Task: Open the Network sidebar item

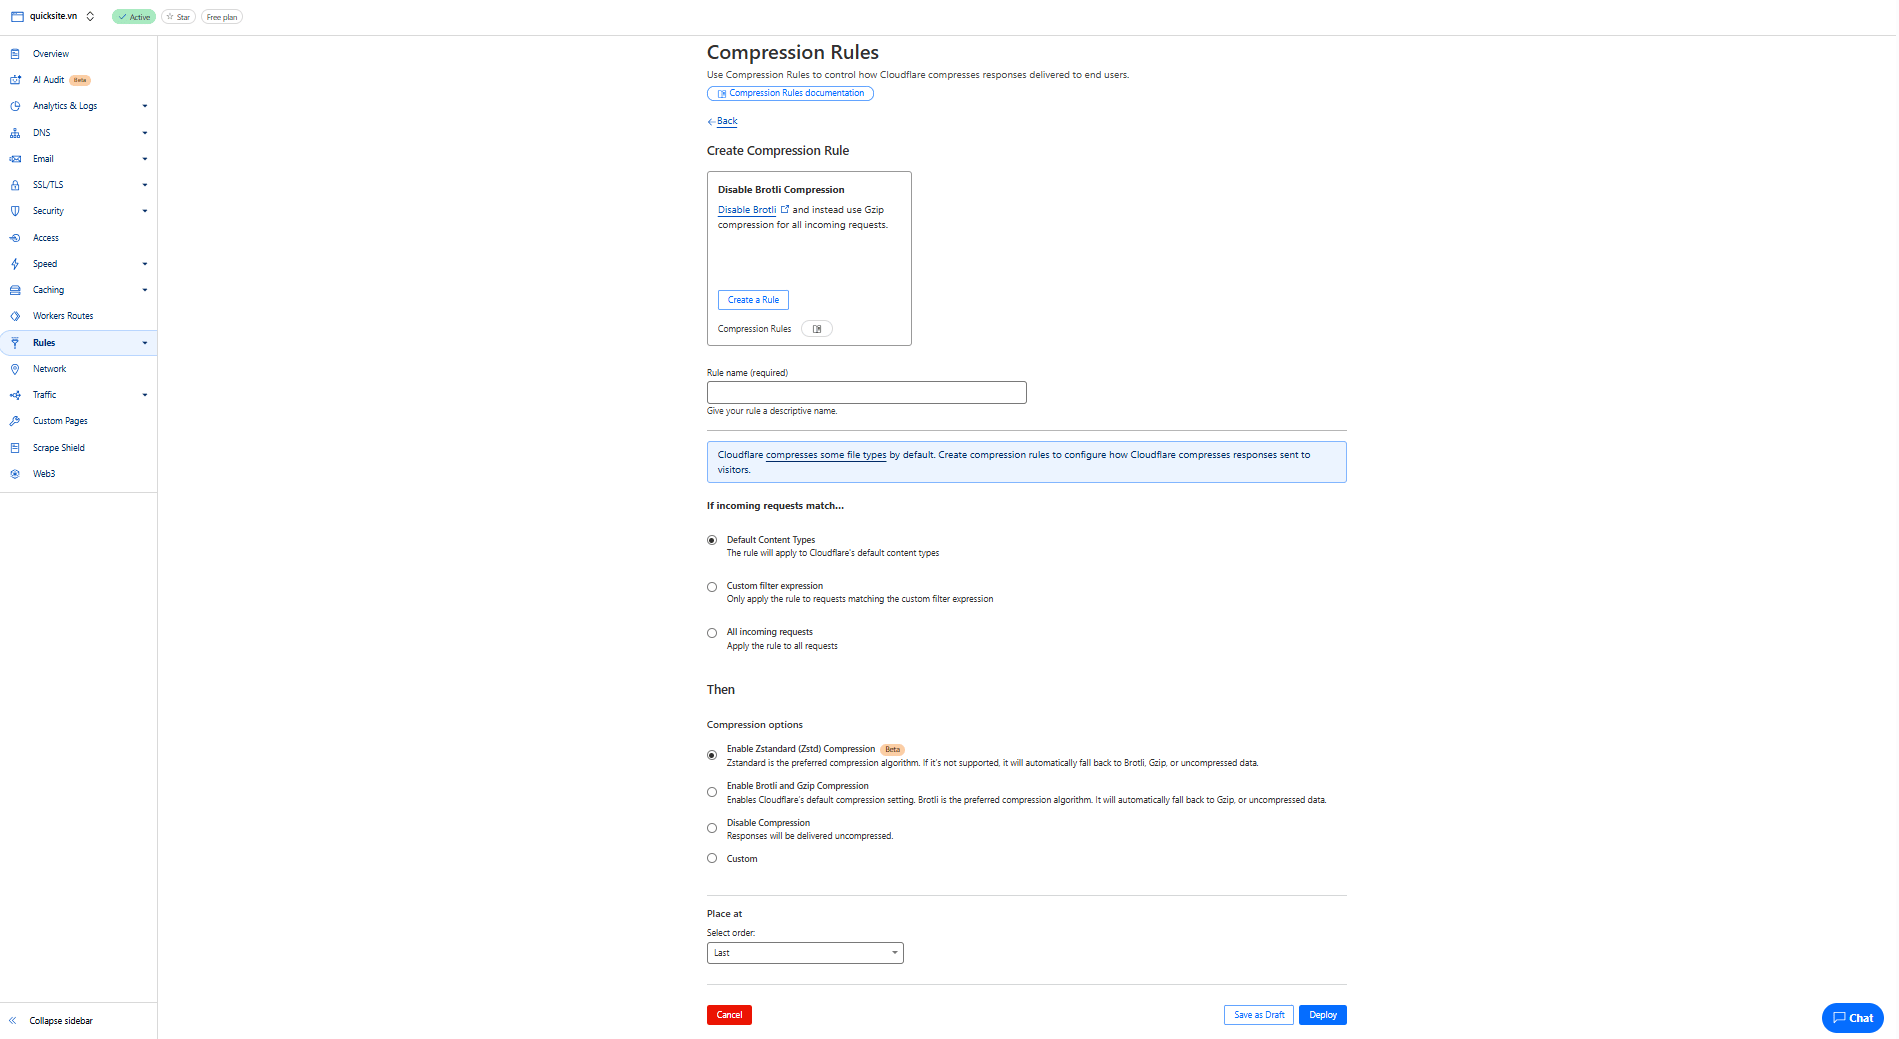Action: point(49,369)
